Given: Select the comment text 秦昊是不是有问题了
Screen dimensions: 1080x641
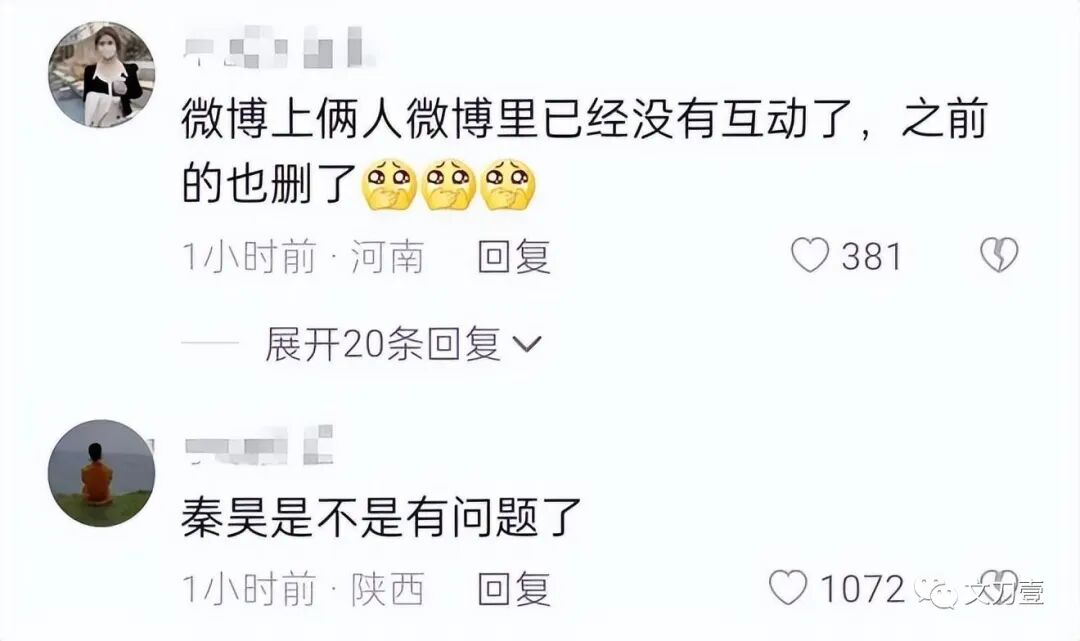Looking at the screenshot, I should pyautogui.click(x=382, y=516).
